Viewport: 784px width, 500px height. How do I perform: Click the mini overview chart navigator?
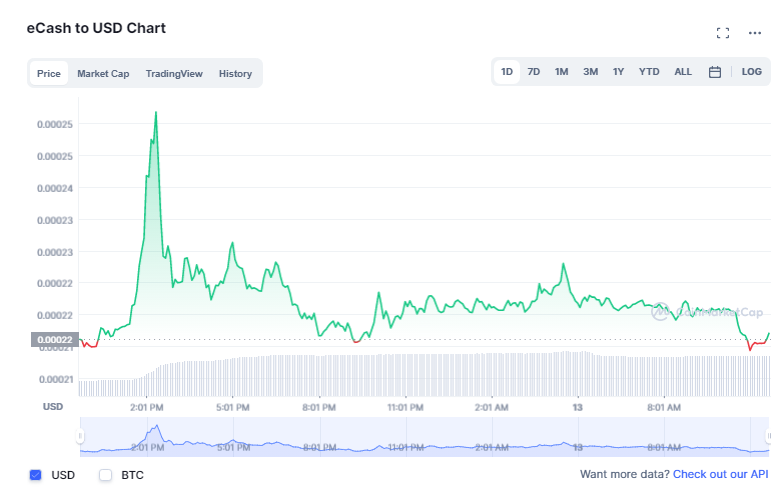tap(424, 436)
